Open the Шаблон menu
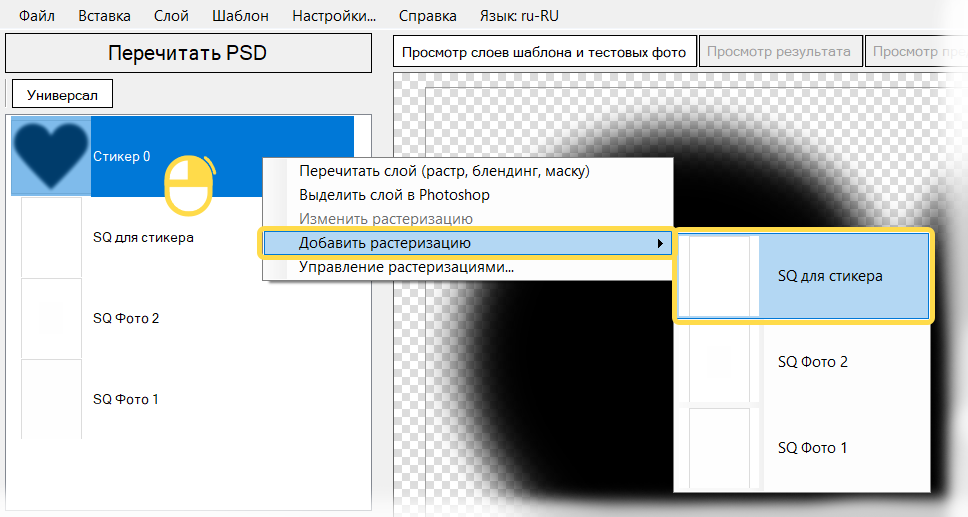The height and width of the screenshot is (517, 968). [x=240, y=16]
